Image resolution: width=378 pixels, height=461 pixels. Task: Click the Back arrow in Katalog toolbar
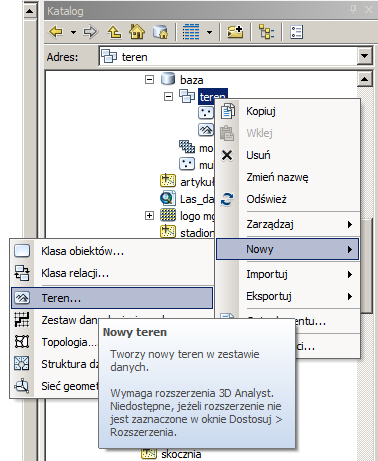coord(56,32)
